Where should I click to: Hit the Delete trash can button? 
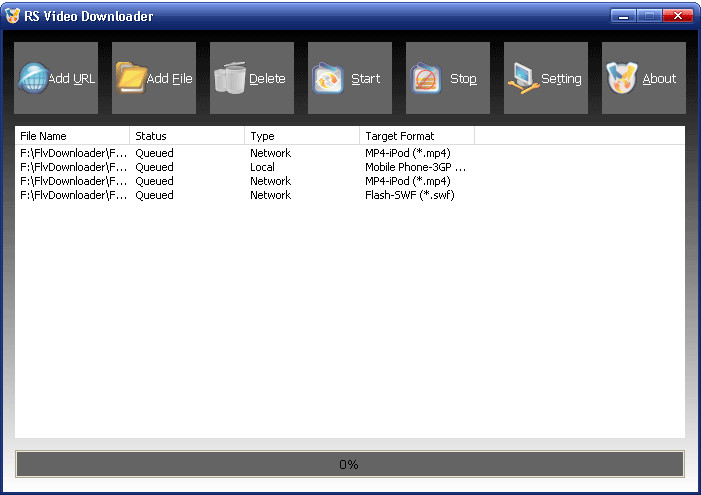(x=252, y=78)
